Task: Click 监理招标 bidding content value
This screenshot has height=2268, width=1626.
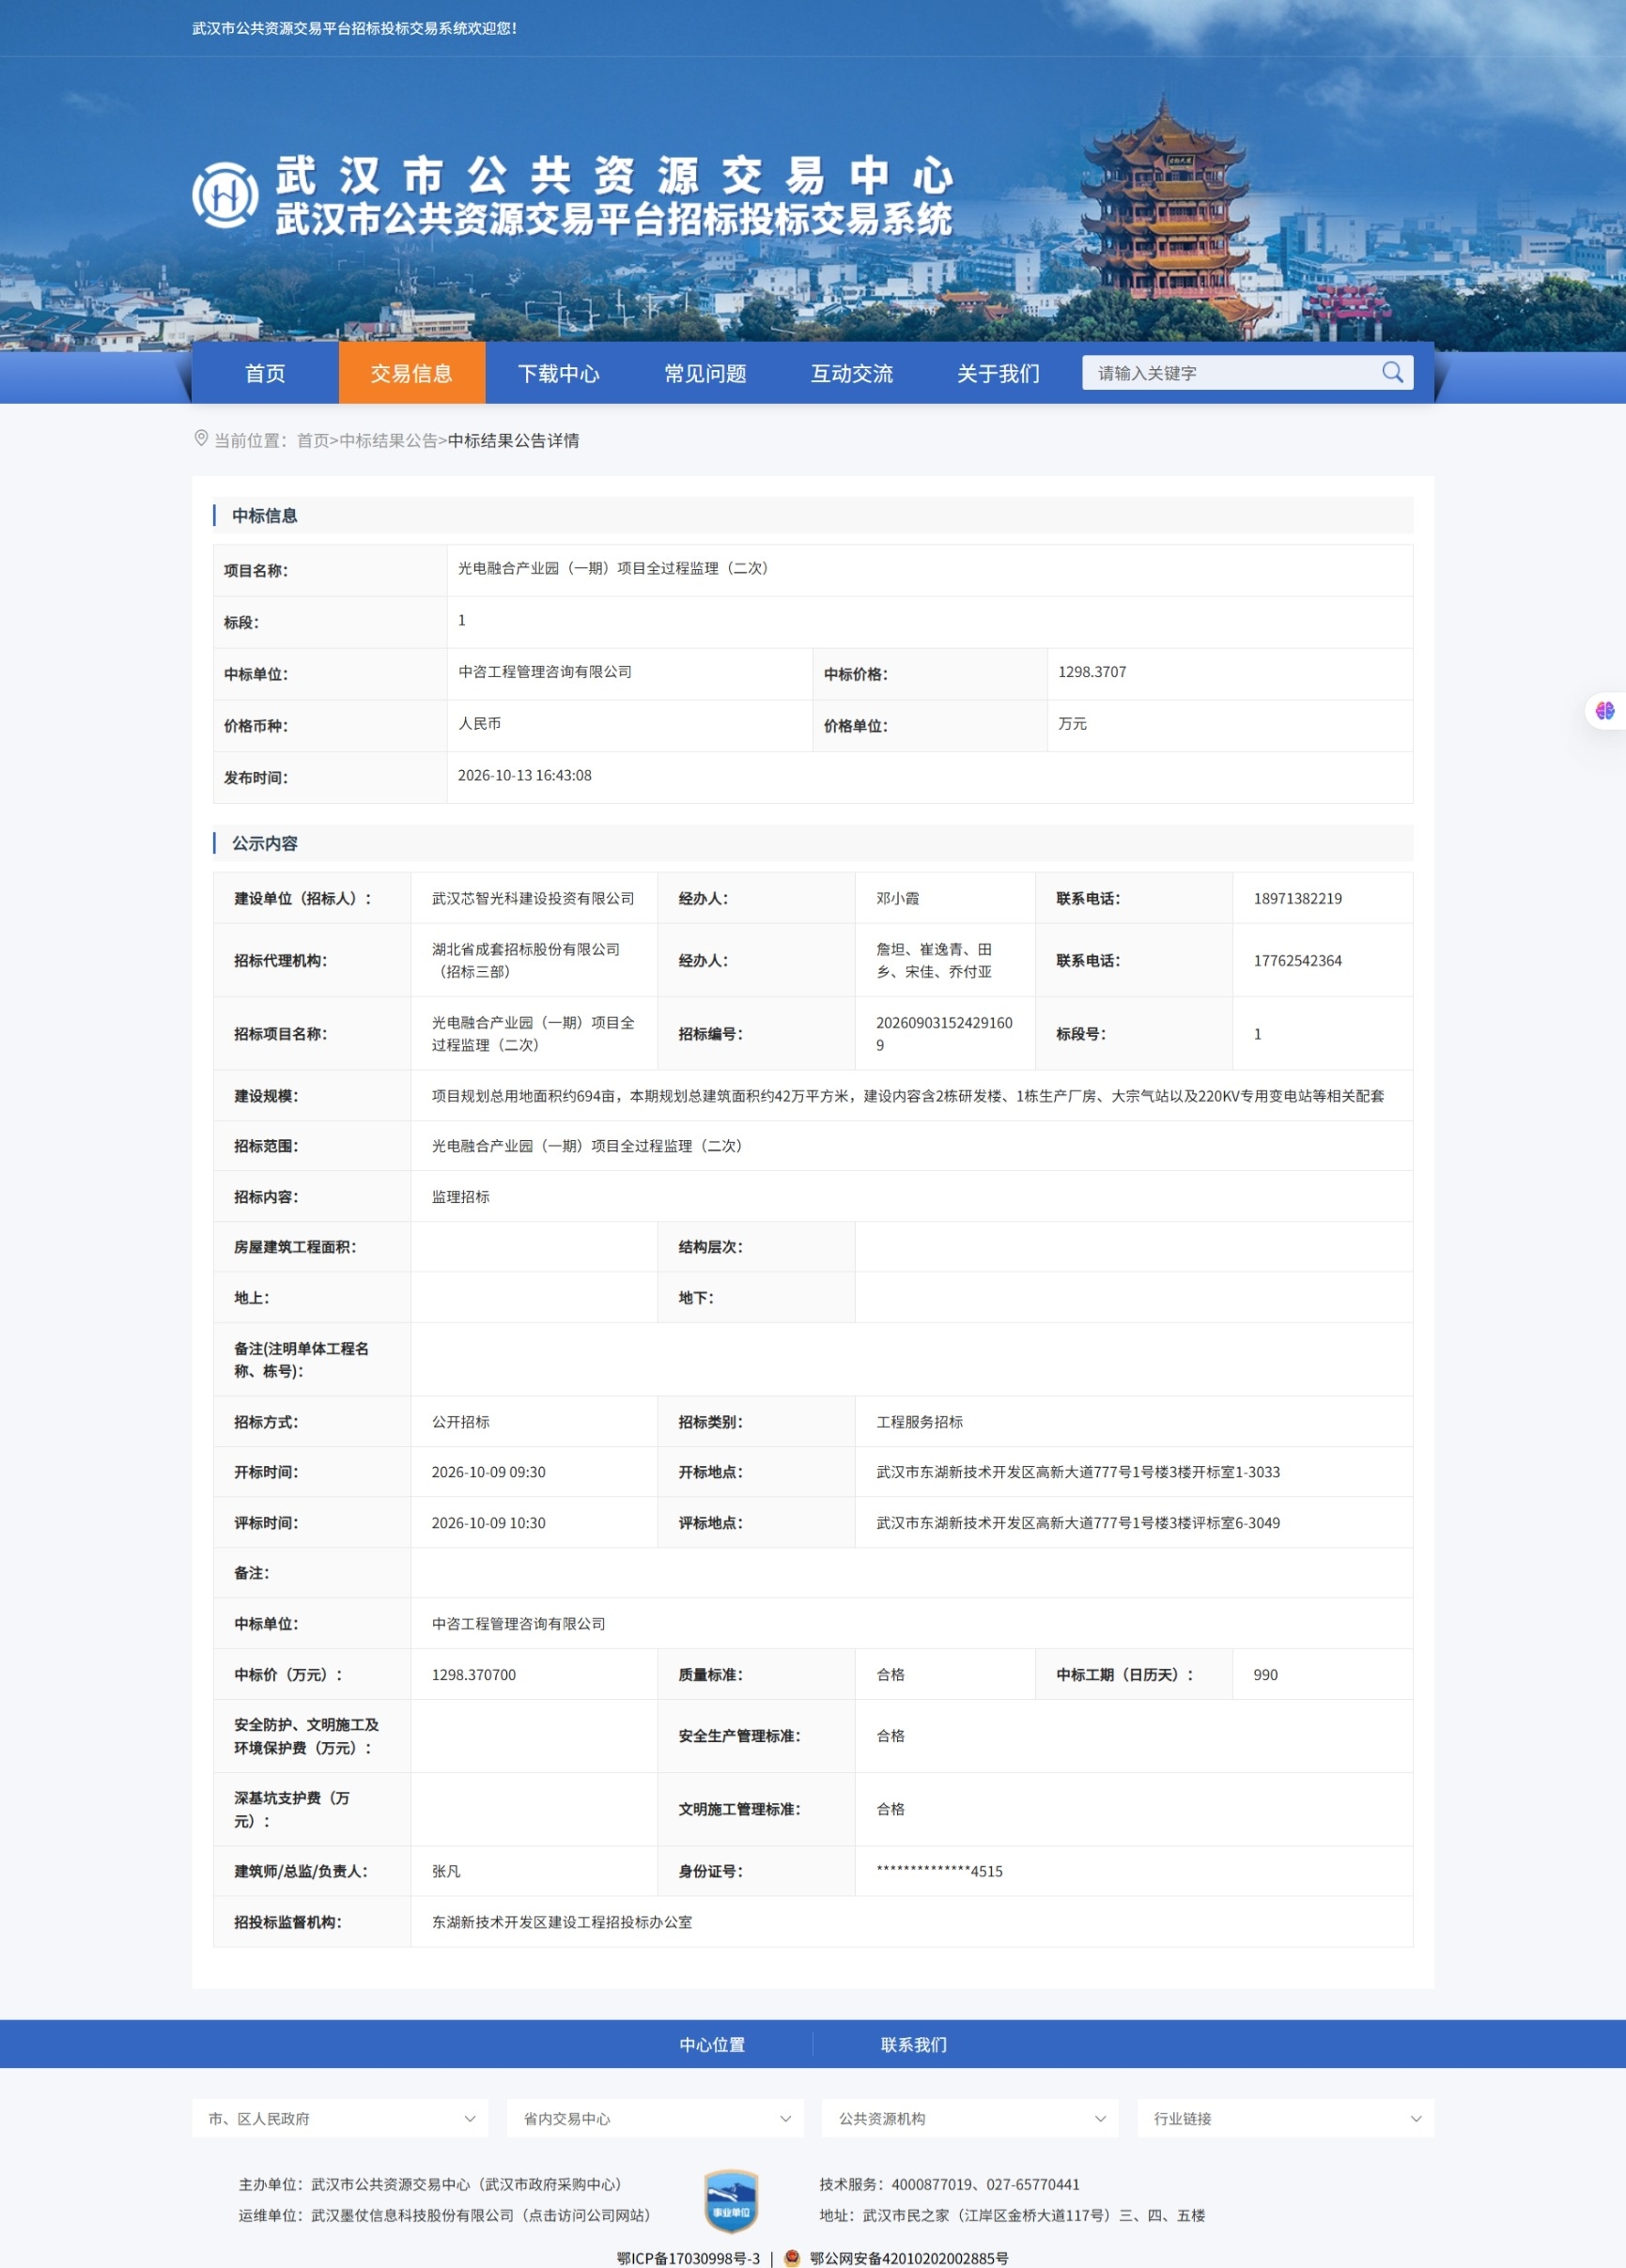Action: pos(461,1196)
